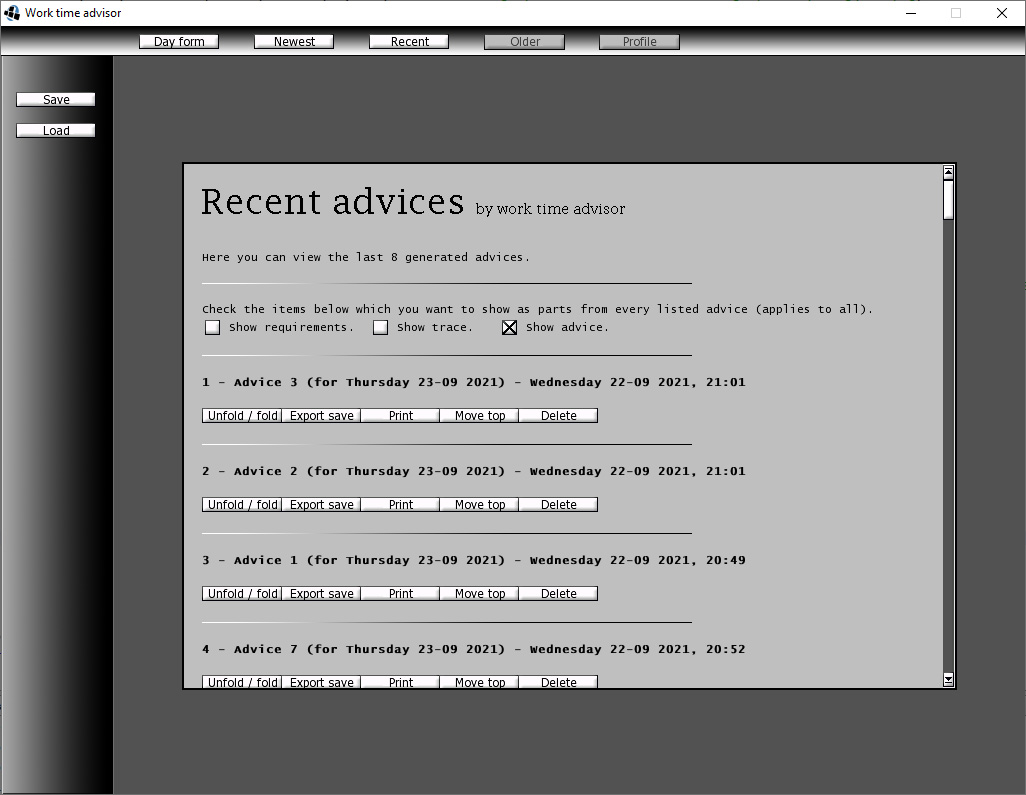
Task: Move Advice 1 to top
Action: 480,593
